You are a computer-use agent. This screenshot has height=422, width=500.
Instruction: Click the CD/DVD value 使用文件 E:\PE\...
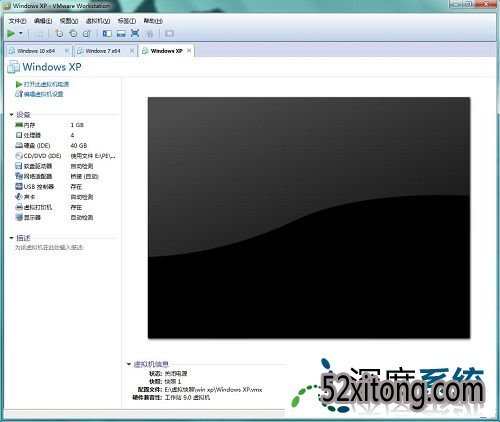(x=93, y=156)
